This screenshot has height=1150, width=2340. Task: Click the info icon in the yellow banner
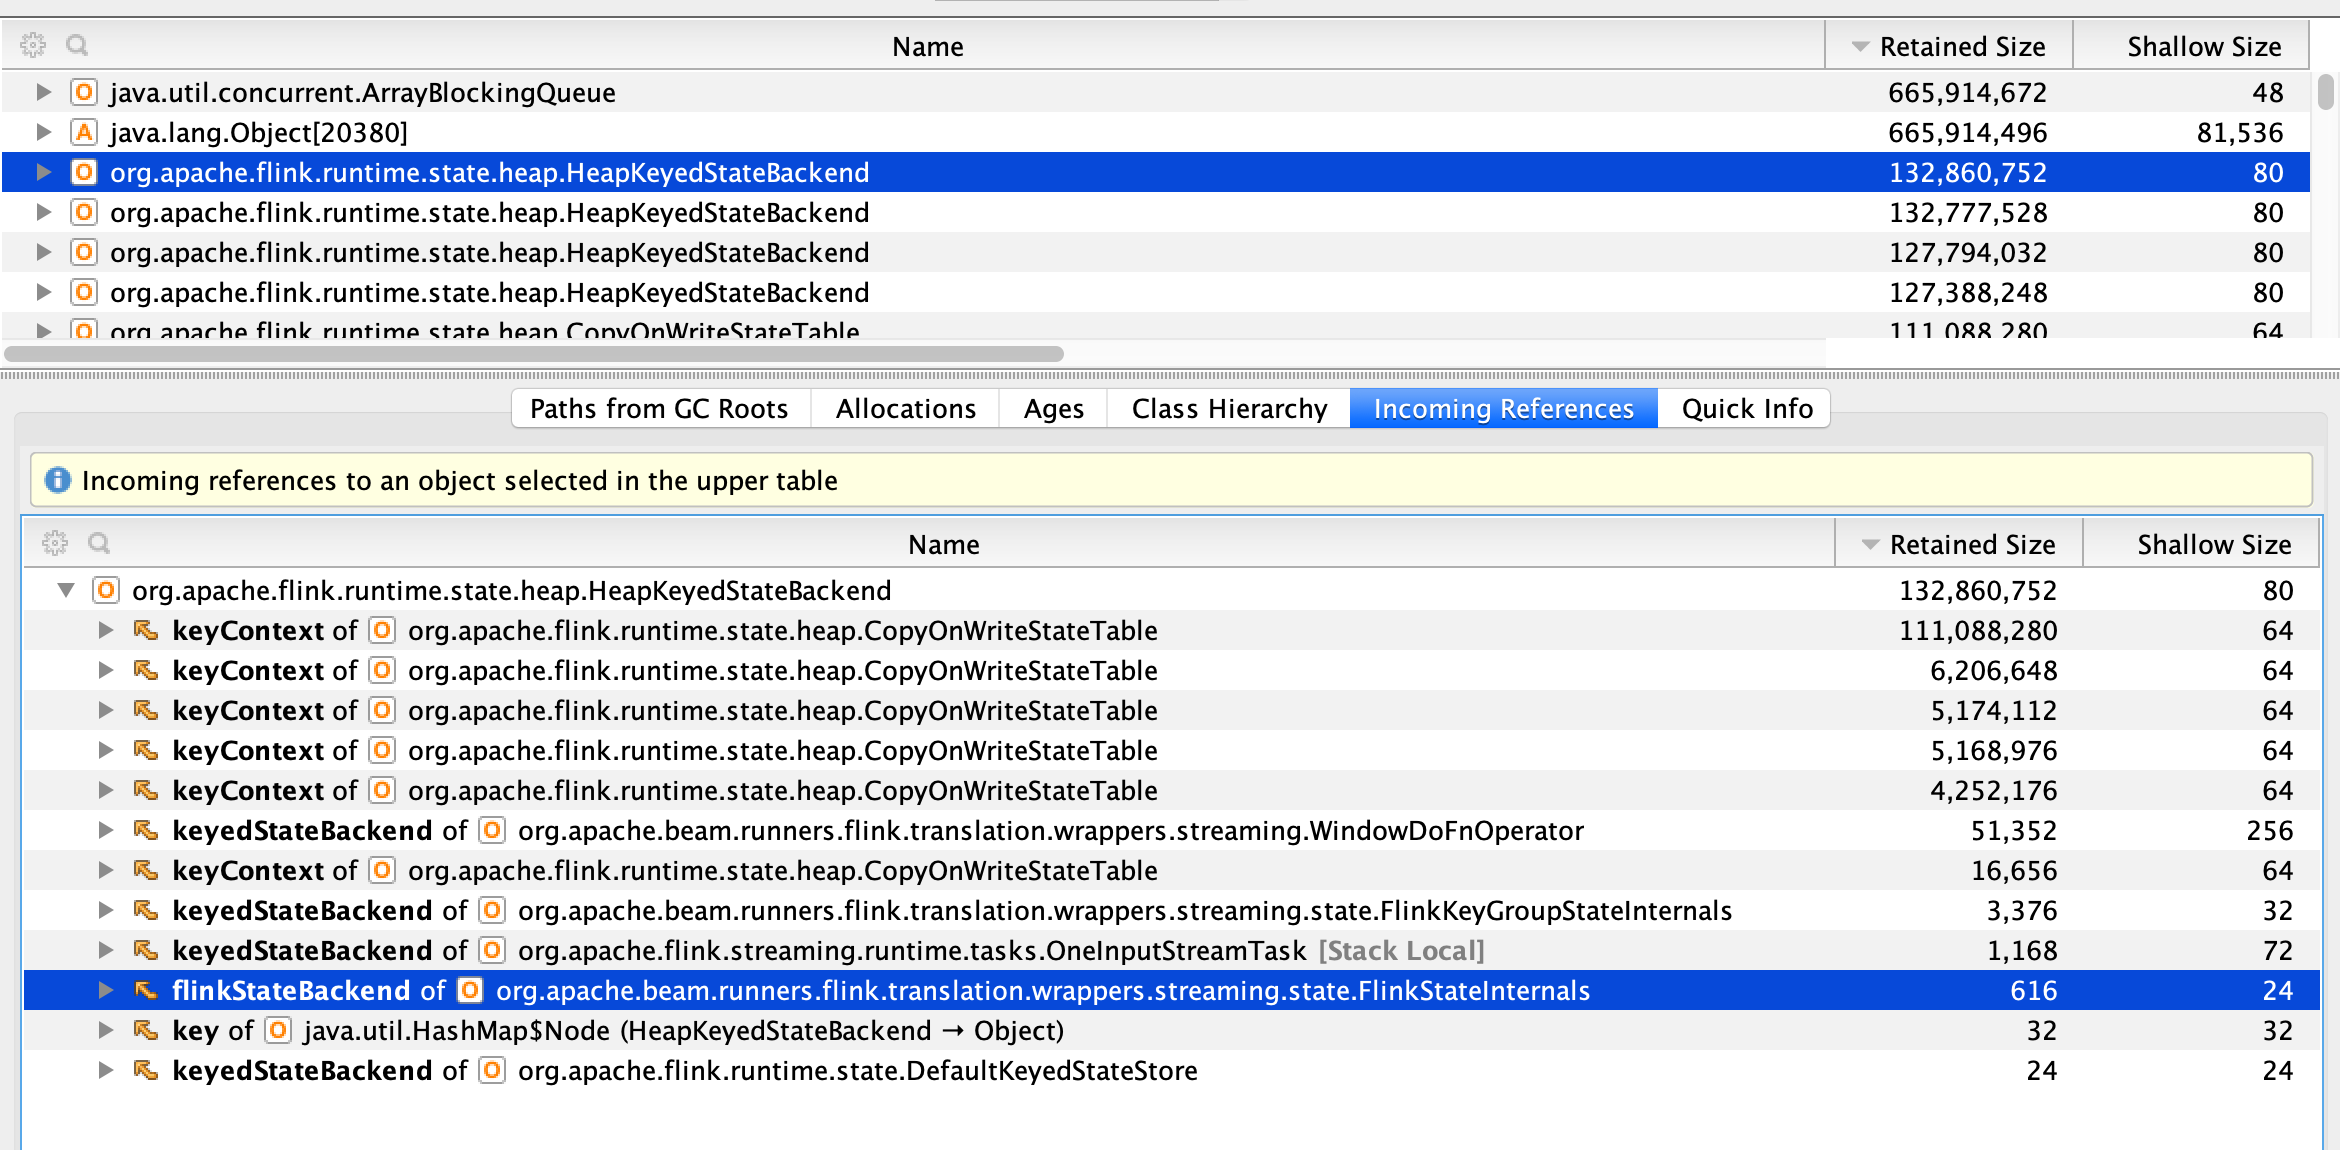(58, 480)
